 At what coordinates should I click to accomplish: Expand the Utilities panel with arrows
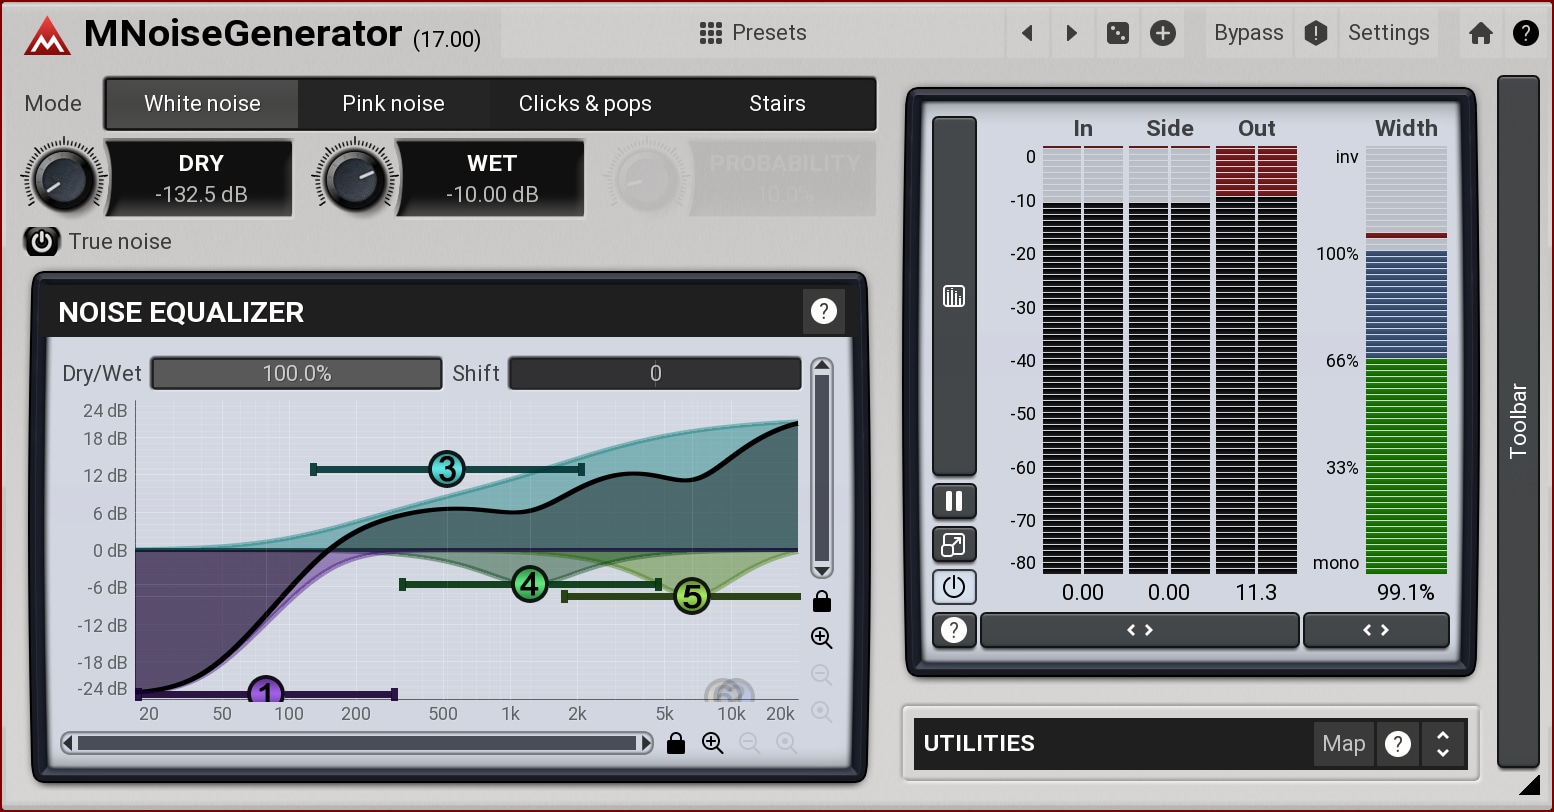pos(1442,743)
